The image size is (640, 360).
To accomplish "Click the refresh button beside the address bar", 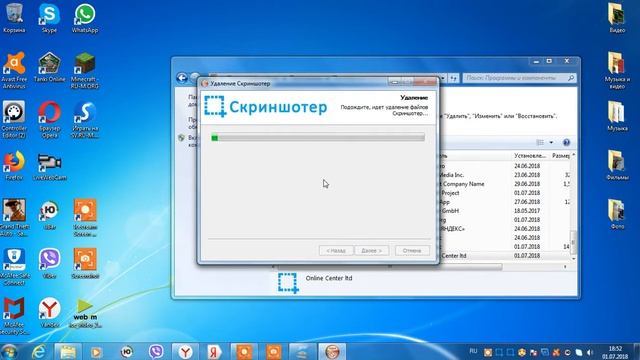I will [x=453, y=78].
